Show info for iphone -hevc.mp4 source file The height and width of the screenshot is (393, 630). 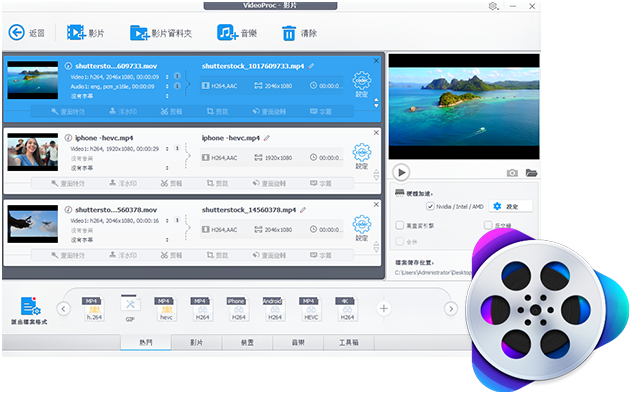click(x=68, y=138)
